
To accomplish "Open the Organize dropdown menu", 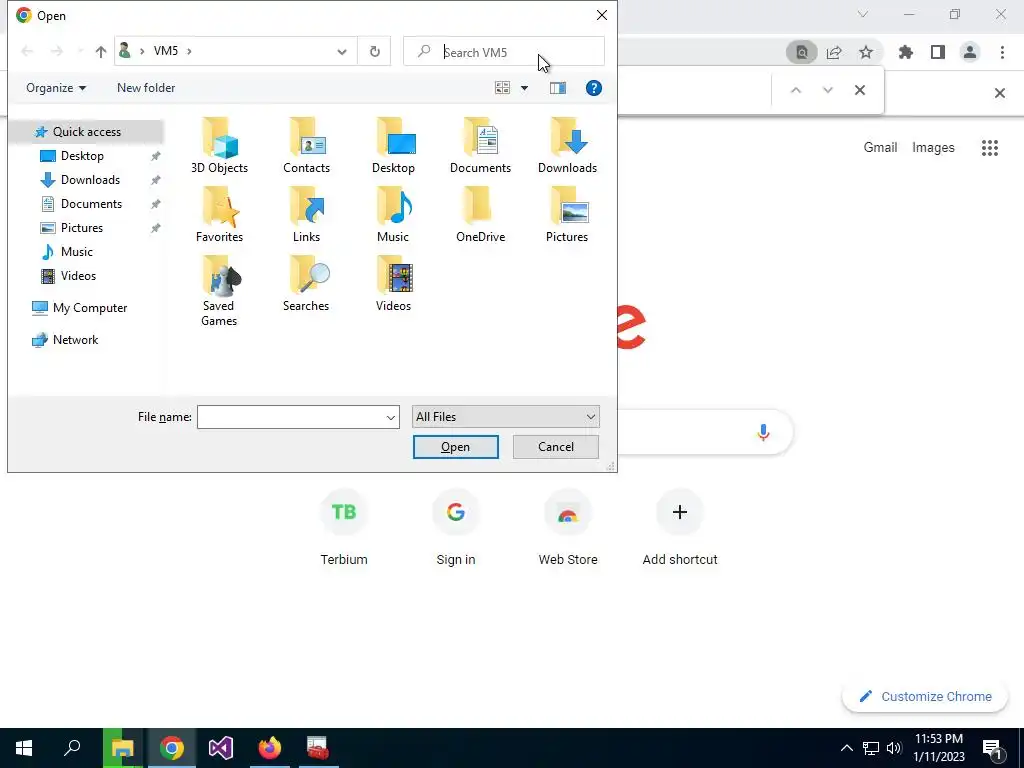I will [56, 88].
